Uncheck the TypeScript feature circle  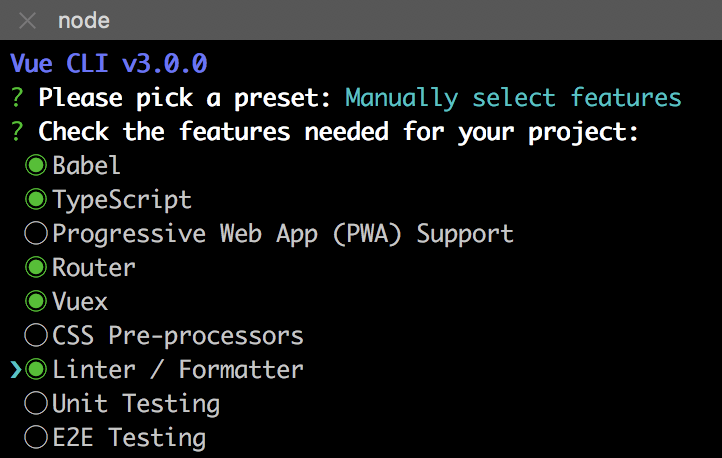(36, 200)
